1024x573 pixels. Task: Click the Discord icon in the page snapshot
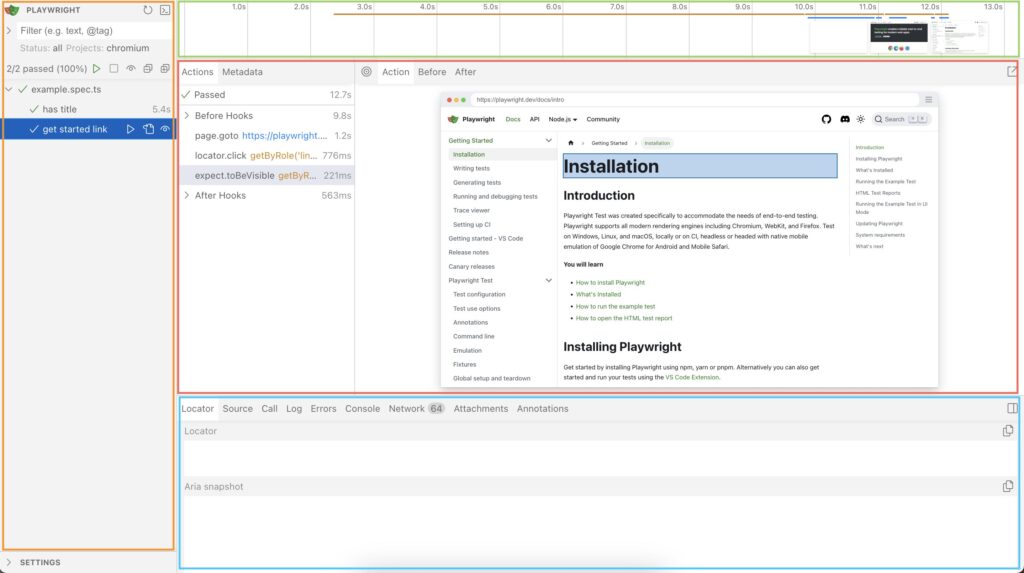click(844, 119)
